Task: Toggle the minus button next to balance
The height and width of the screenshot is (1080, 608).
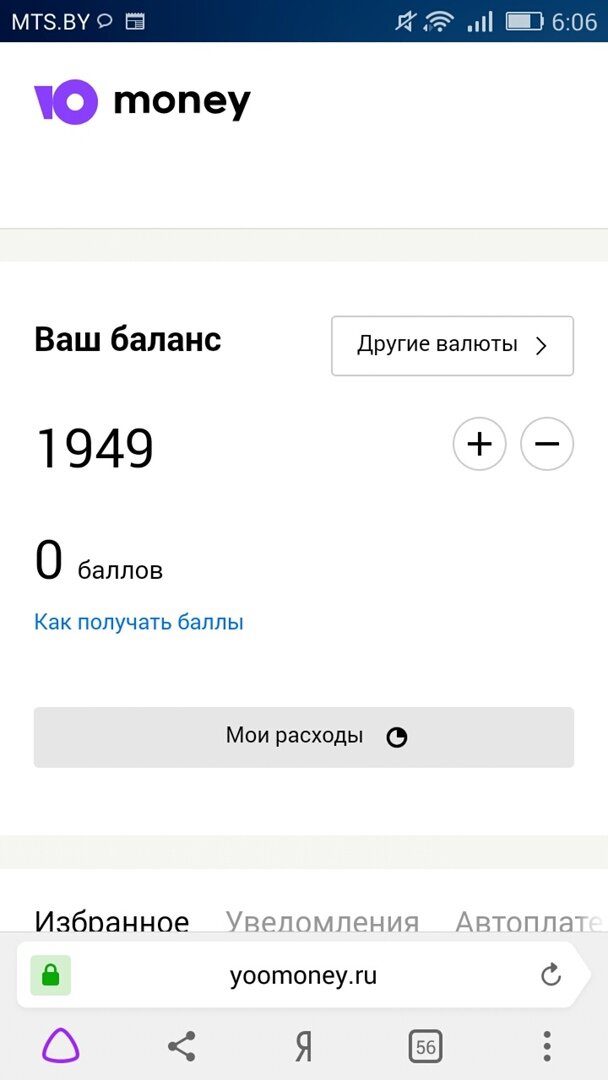Action: 547,444
